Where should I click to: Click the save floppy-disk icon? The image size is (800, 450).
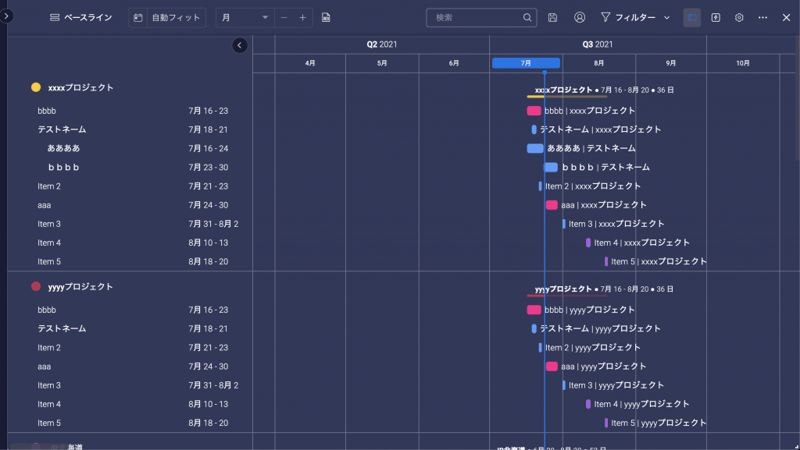pyautogui.click(x=553, y=18)
